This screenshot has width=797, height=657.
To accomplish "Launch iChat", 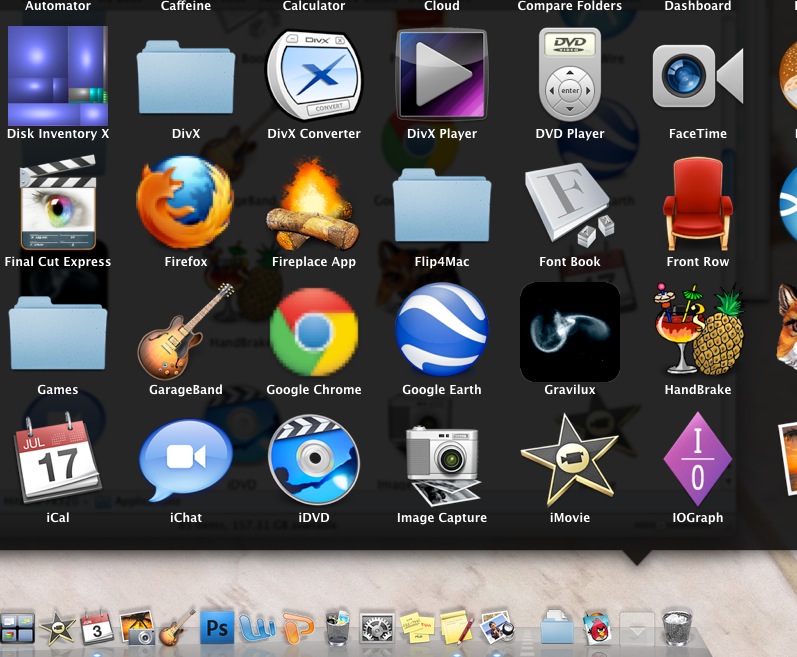I will click(186, 460).
